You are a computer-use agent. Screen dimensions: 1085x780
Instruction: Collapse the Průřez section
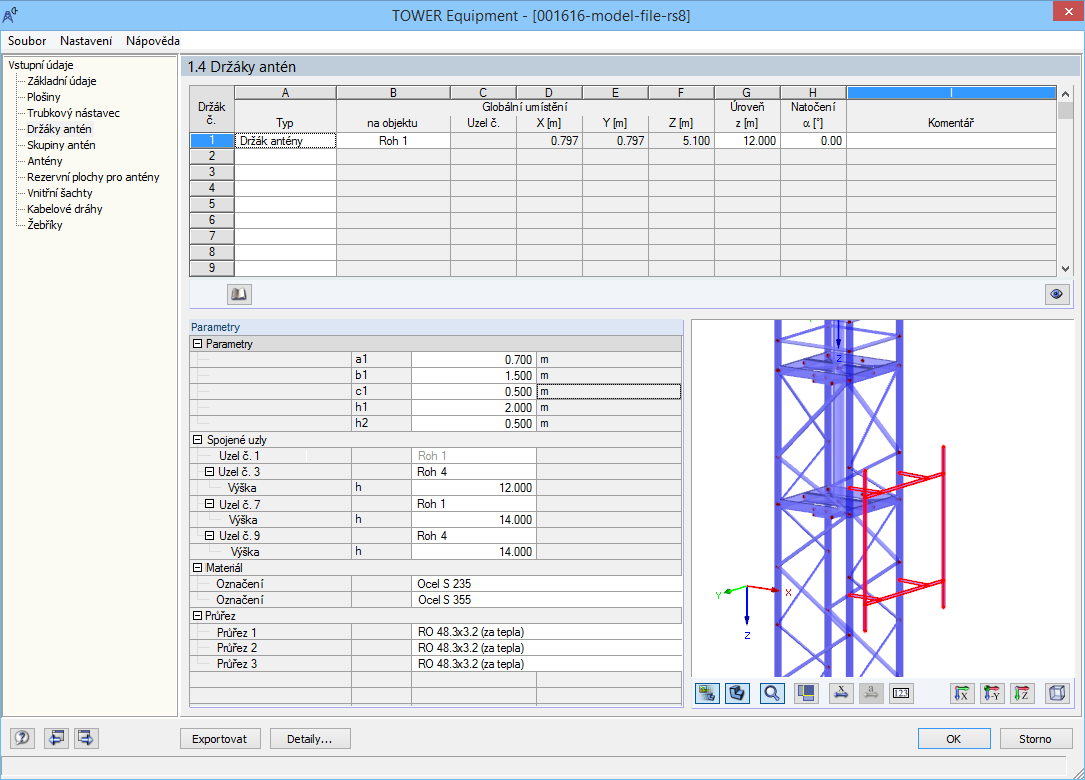[197, 616]
